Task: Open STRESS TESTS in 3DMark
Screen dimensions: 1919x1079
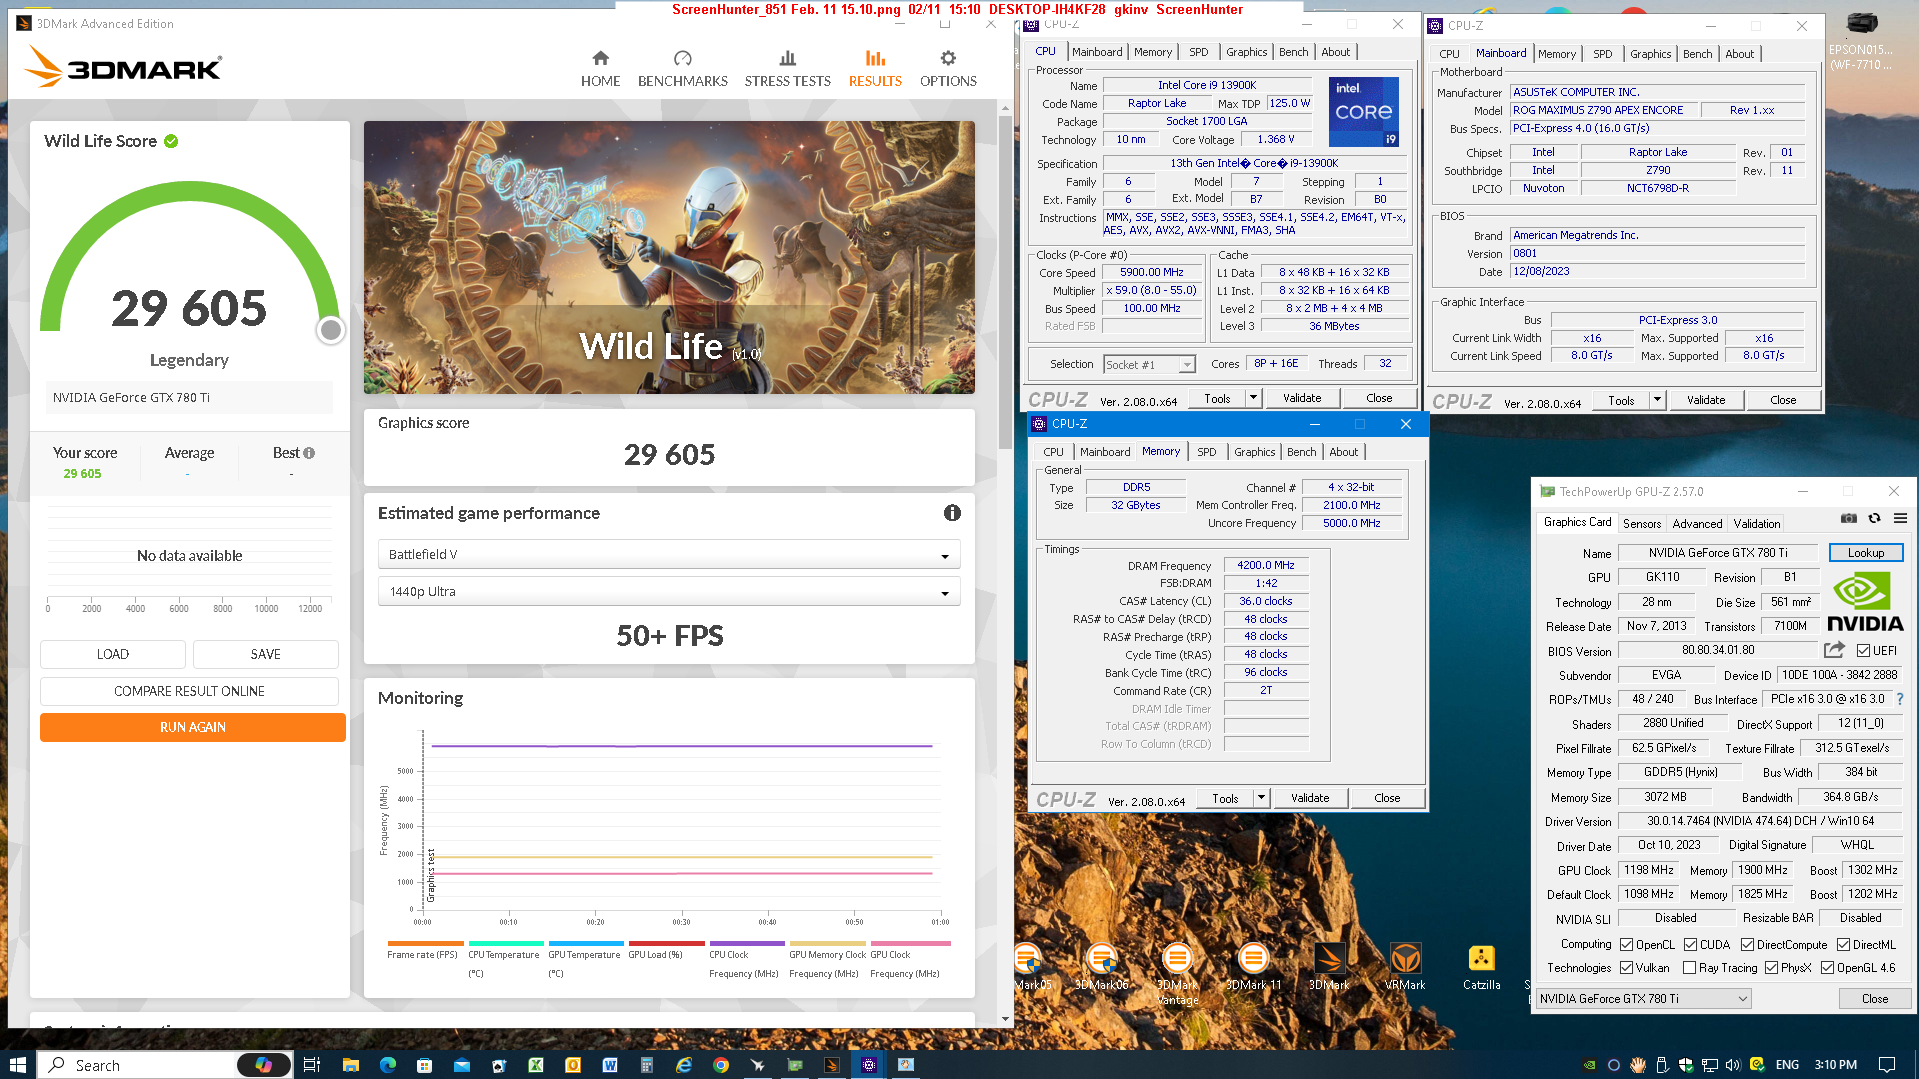Action: click(x=787, y=69)
